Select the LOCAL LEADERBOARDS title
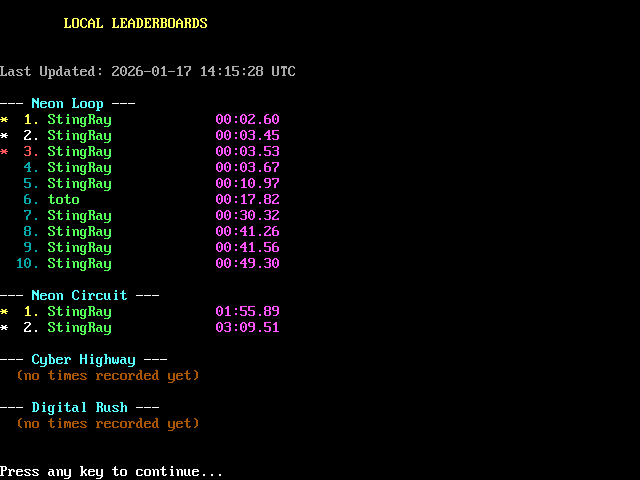The image size is (640, 480). 135,23
